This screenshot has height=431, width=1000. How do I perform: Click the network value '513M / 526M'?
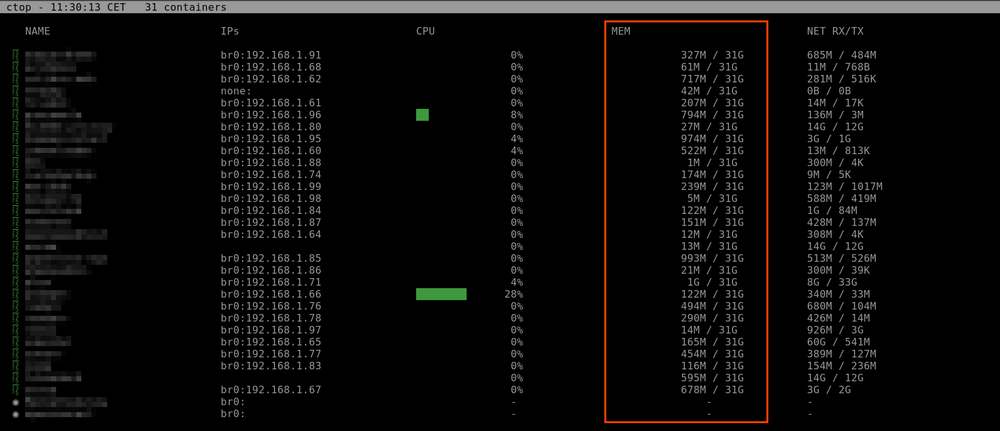coord(842,258)
